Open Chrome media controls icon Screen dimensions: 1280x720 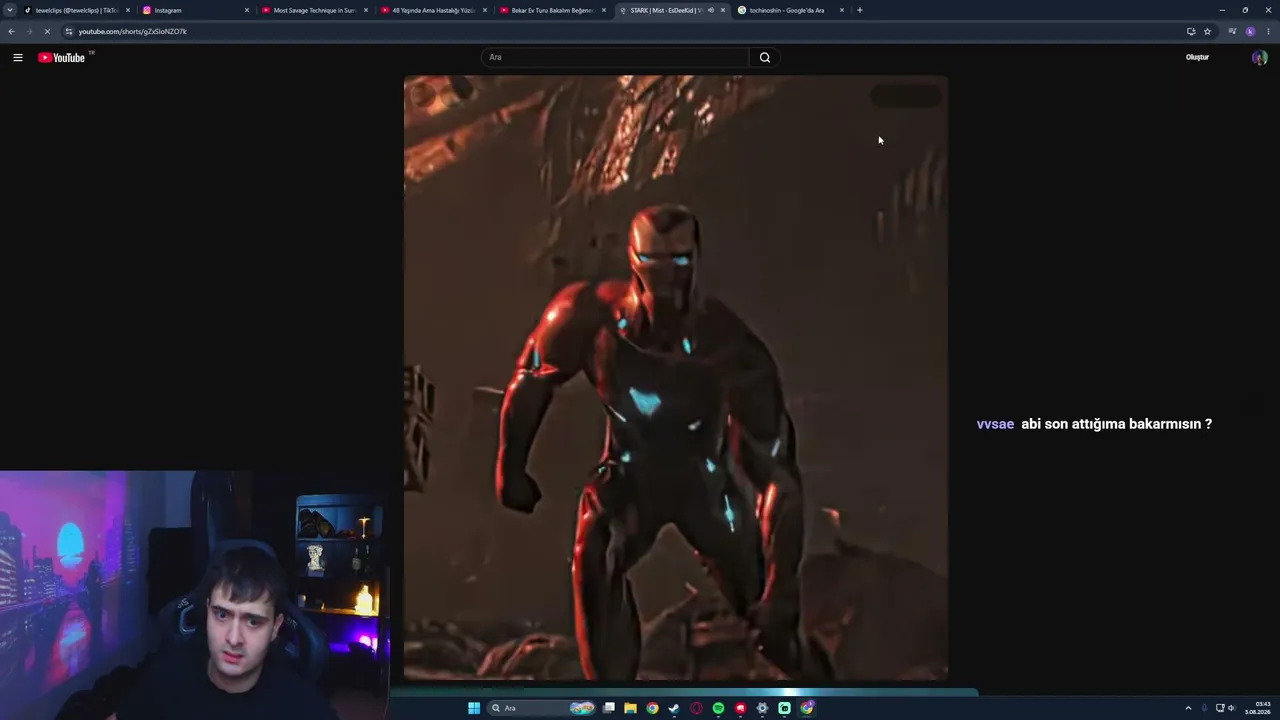(1232, 31)
